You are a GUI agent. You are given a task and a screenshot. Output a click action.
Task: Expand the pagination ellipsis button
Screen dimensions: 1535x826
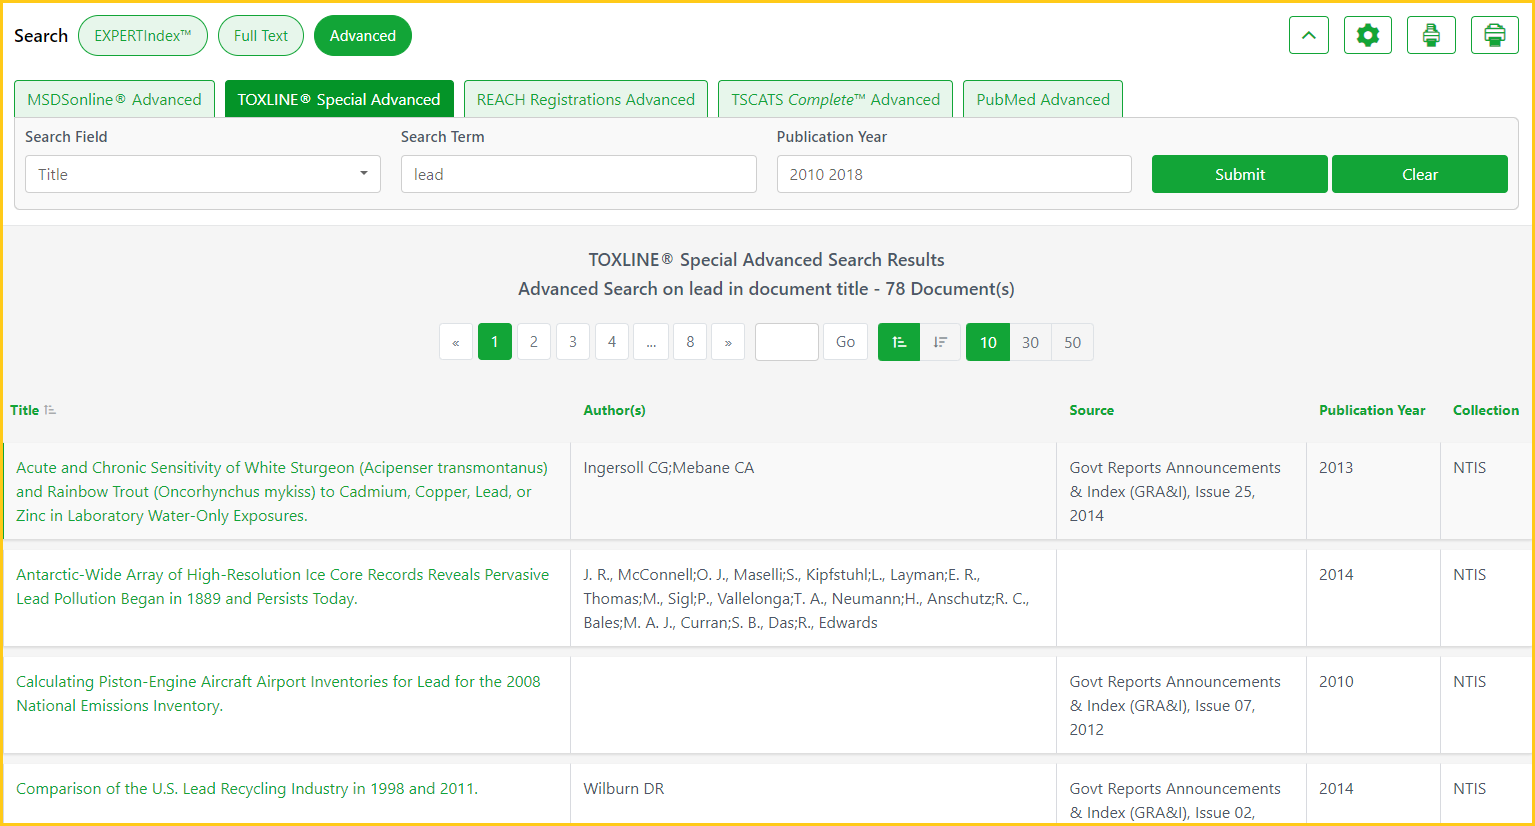(651, 342)
